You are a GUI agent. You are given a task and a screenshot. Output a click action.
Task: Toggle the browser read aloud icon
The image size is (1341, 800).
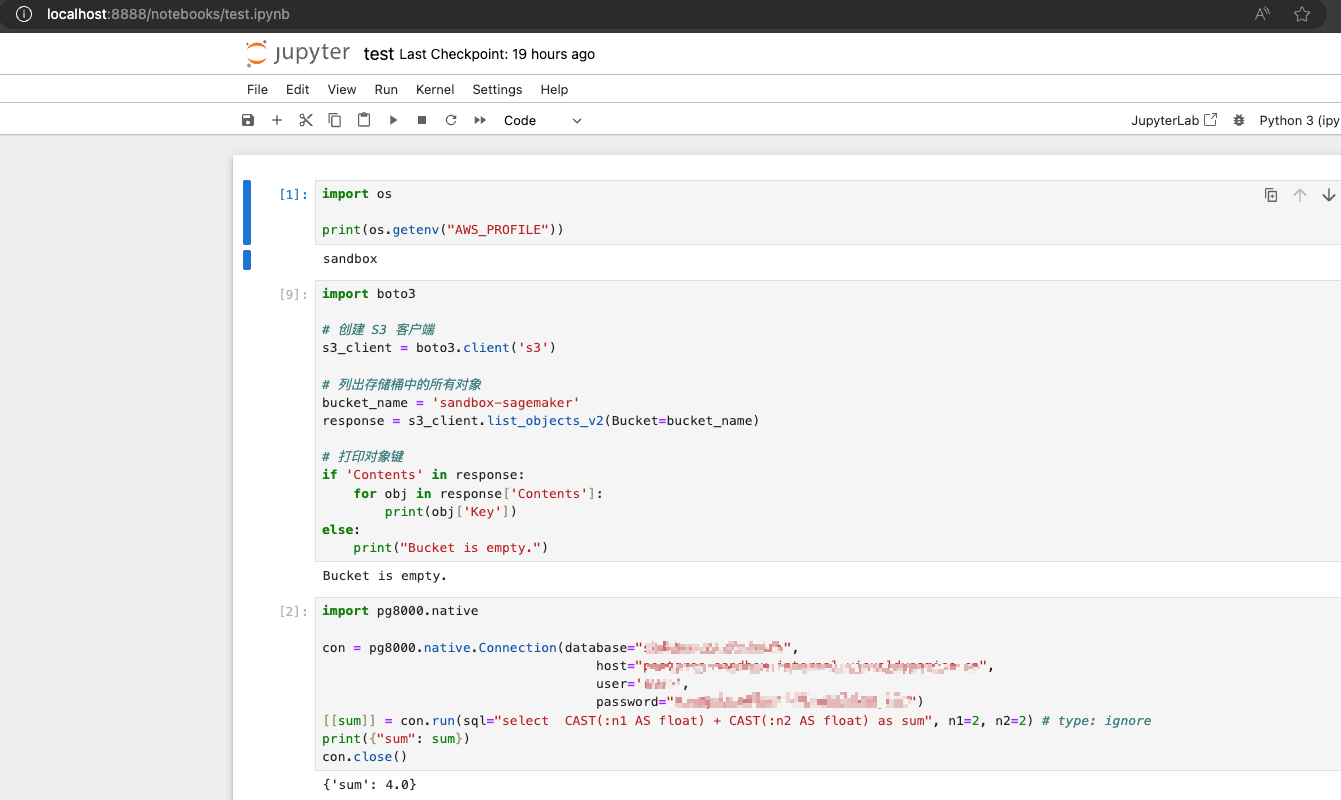[1263, 15]
